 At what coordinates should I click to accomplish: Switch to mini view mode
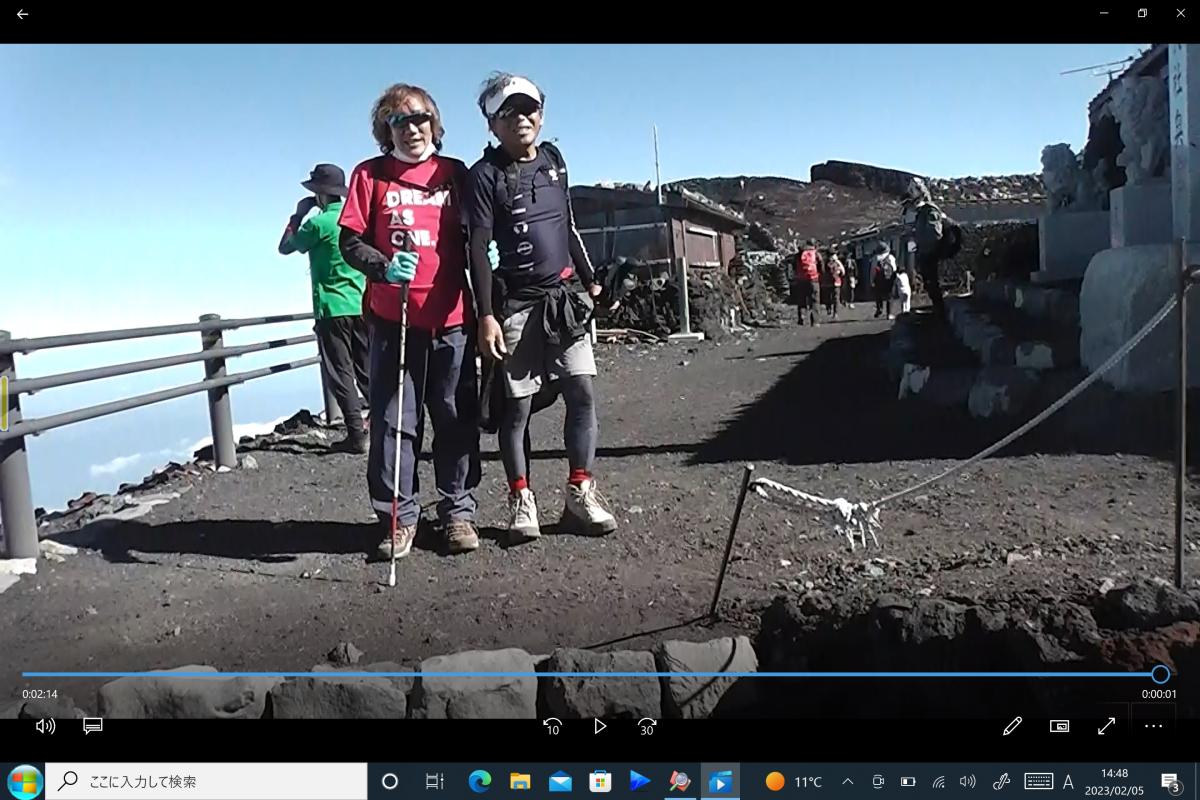point(1059,726)
